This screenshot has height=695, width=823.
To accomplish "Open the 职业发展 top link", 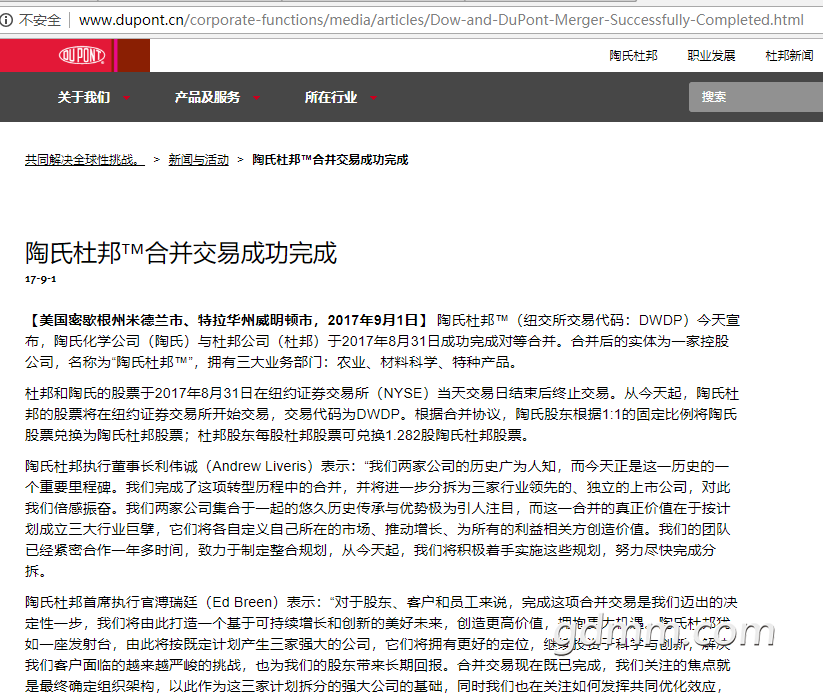I will [x=711, y=56].
